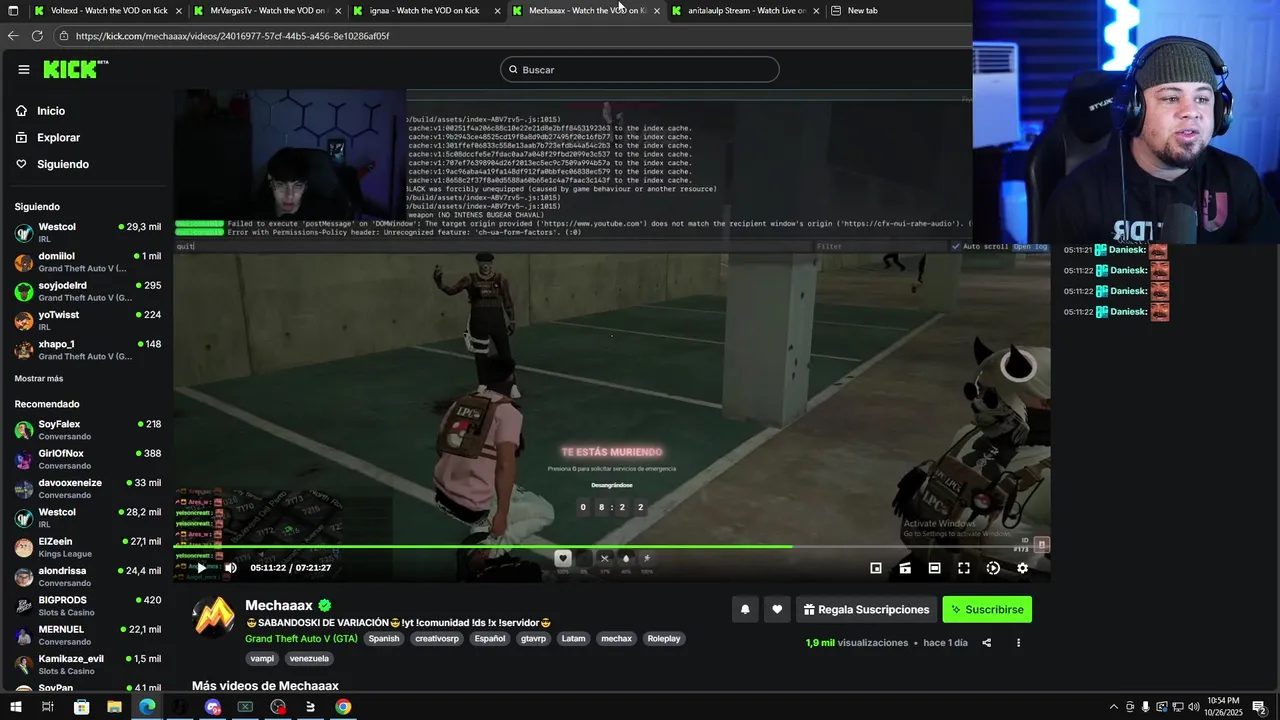Open Microsoft Store from taskbar
The height and width of the screenshot is (720, 1280).
pos(82,707)
